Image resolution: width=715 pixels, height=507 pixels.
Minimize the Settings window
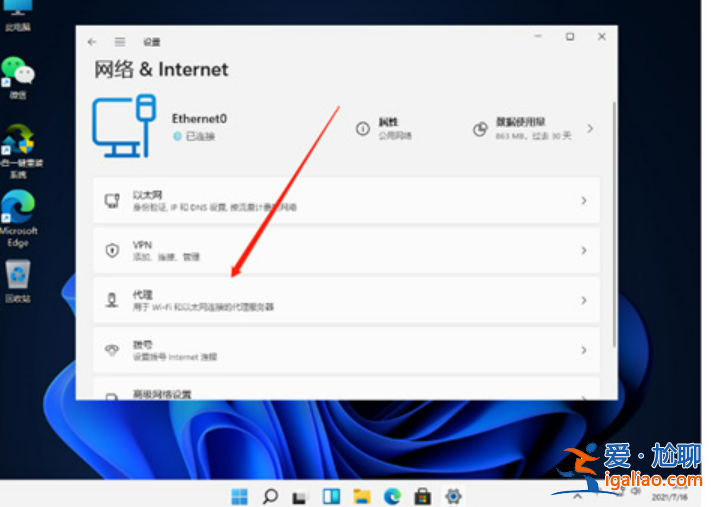coord(538,36)
